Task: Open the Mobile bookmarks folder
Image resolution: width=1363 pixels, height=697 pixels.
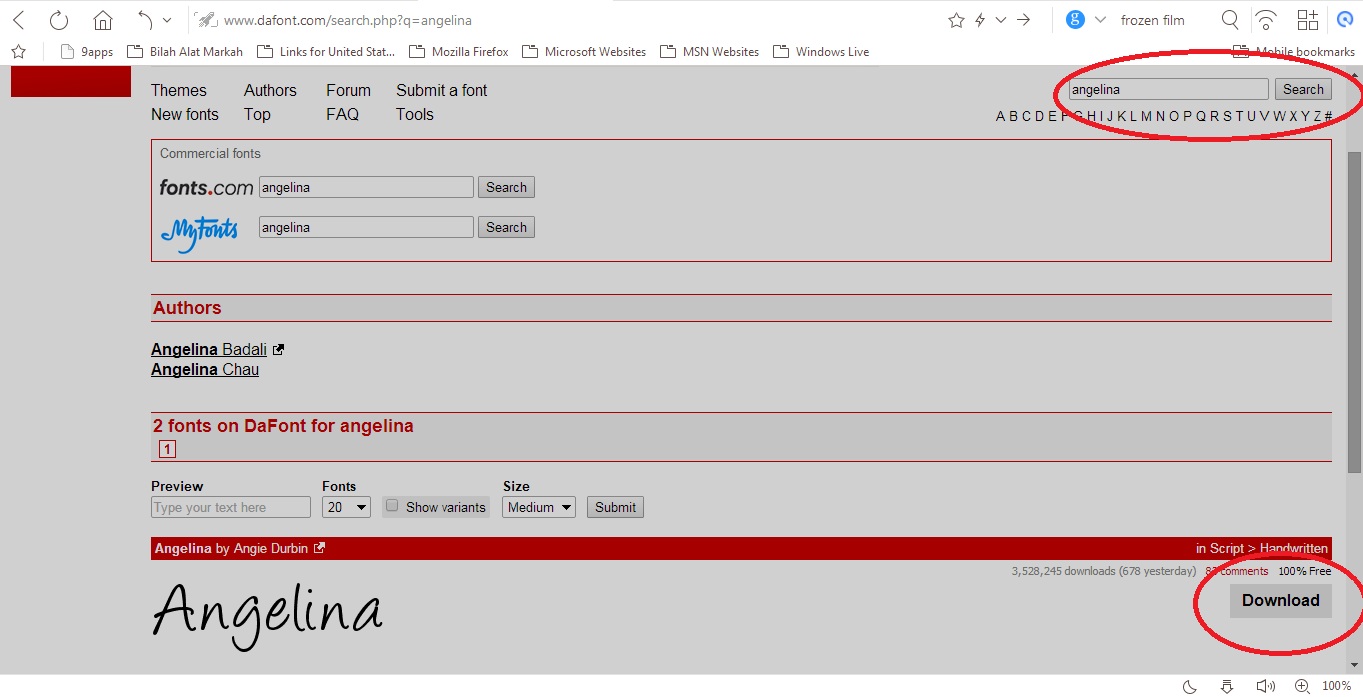Action: [x=1294, y=51]
